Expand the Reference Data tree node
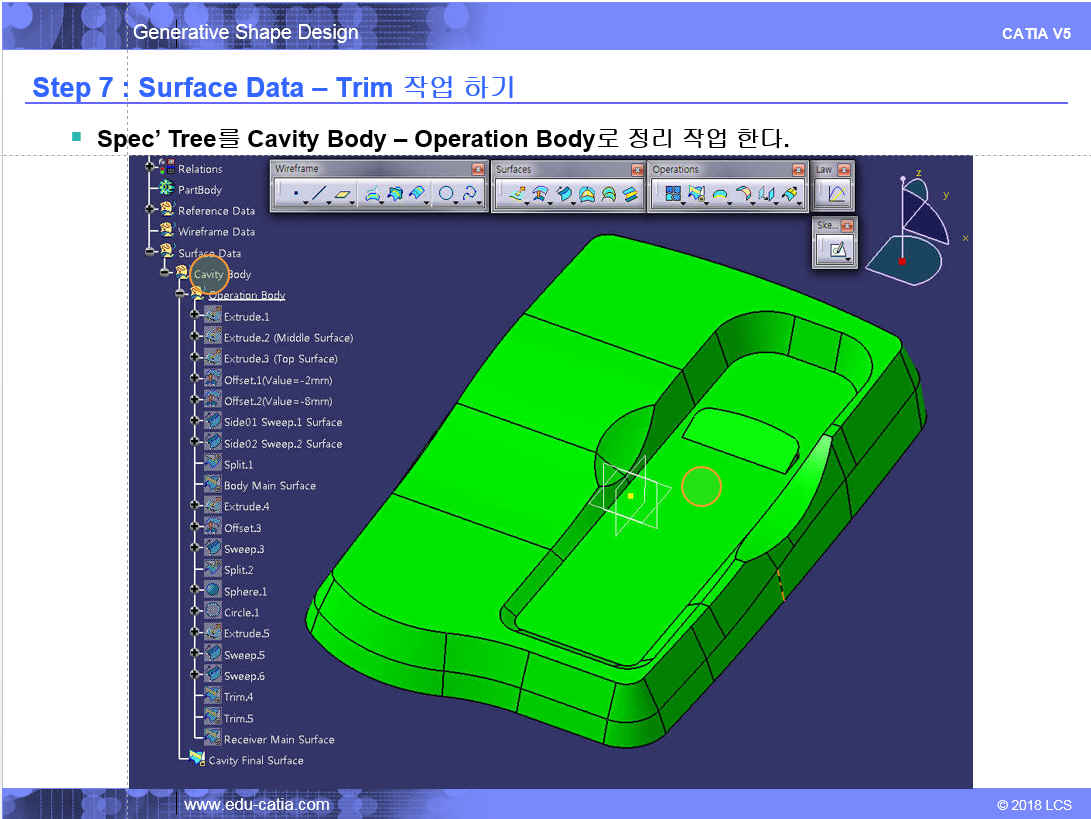 coord(151,210)
